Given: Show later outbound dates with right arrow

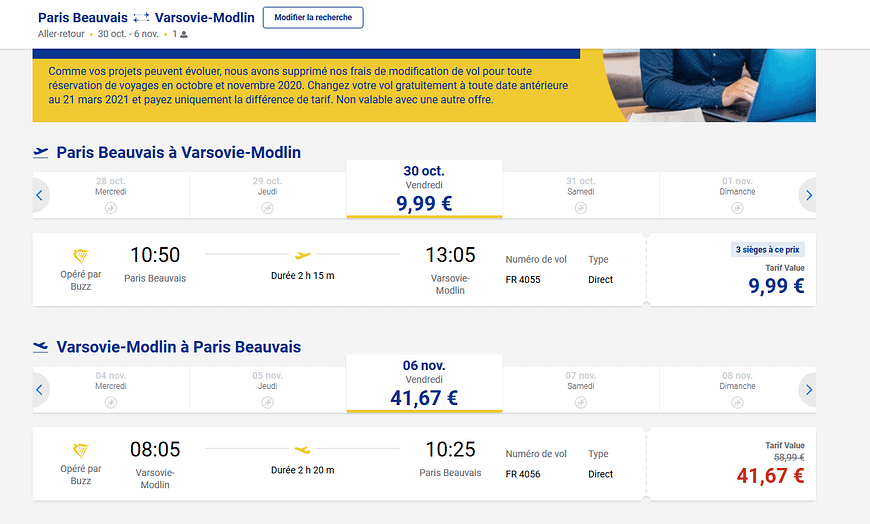Looking at the screenshot, I should tap(808, 195).
